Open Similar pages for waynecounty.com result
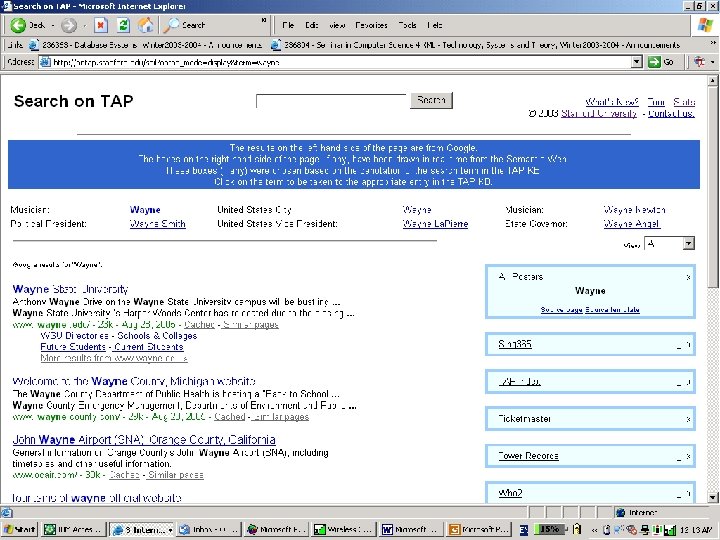Image resolution: width=720 pixels, height=540 pixels. (x=280, y=417)
